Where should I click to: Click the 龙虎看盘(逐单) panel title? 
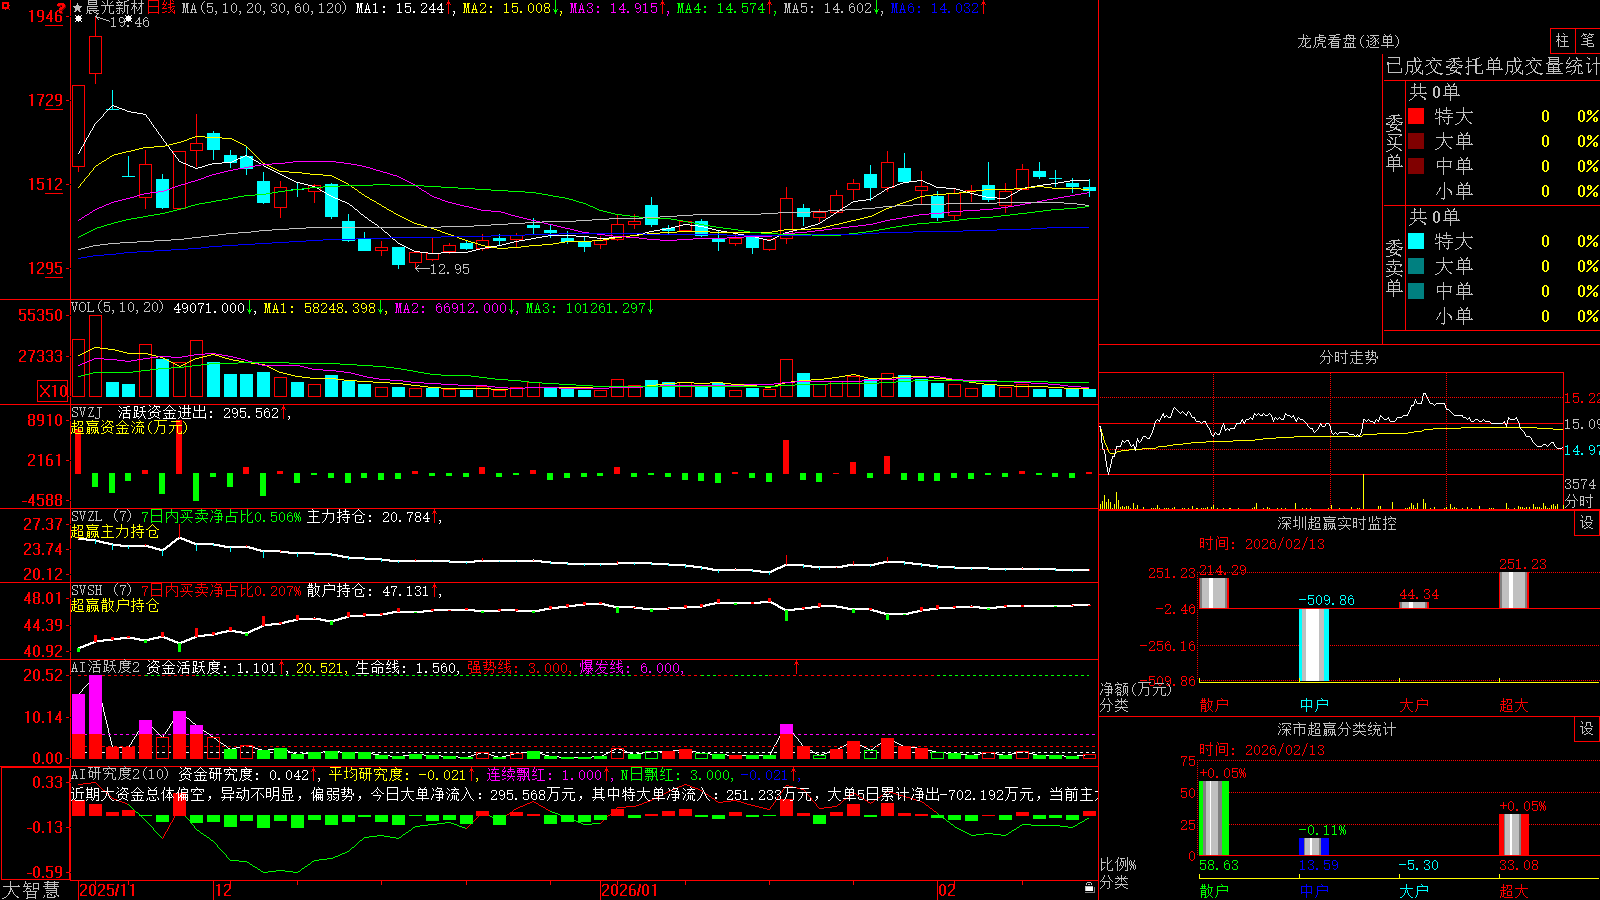point(1348,41)
